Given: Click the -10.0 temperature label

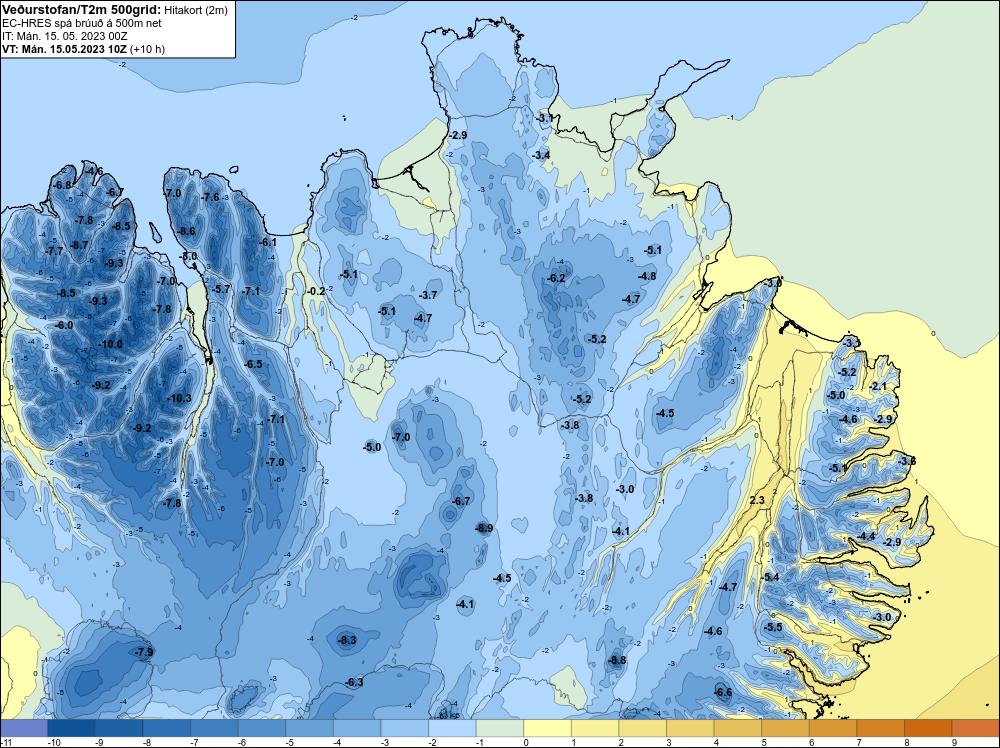Looking at the screenshot, I should pyautogui.click(x=110, y=344).
